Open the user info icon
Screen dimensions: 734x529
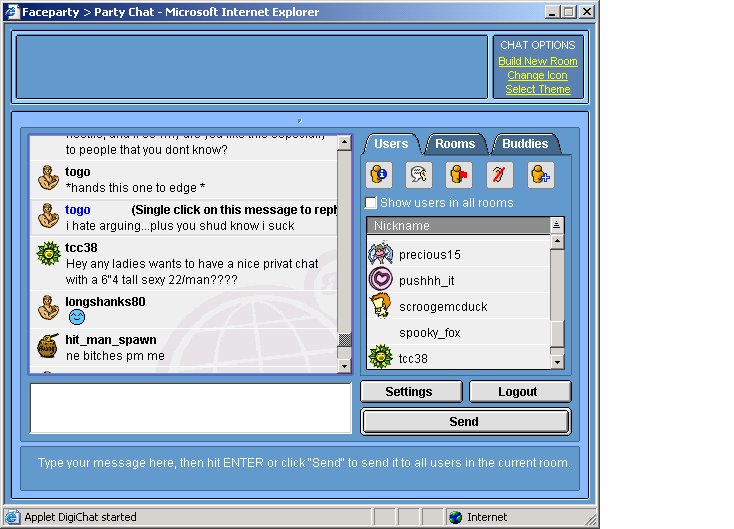pyautogui.click(x=379, y=175)
